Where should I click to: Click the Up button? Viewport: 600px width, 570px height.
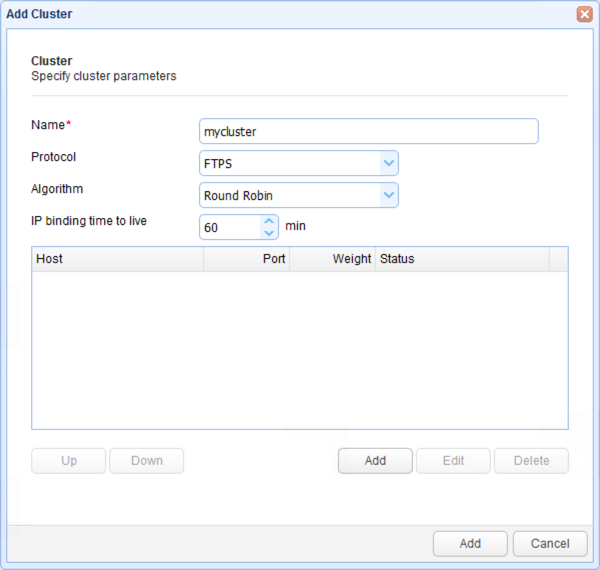coord(68,461)
